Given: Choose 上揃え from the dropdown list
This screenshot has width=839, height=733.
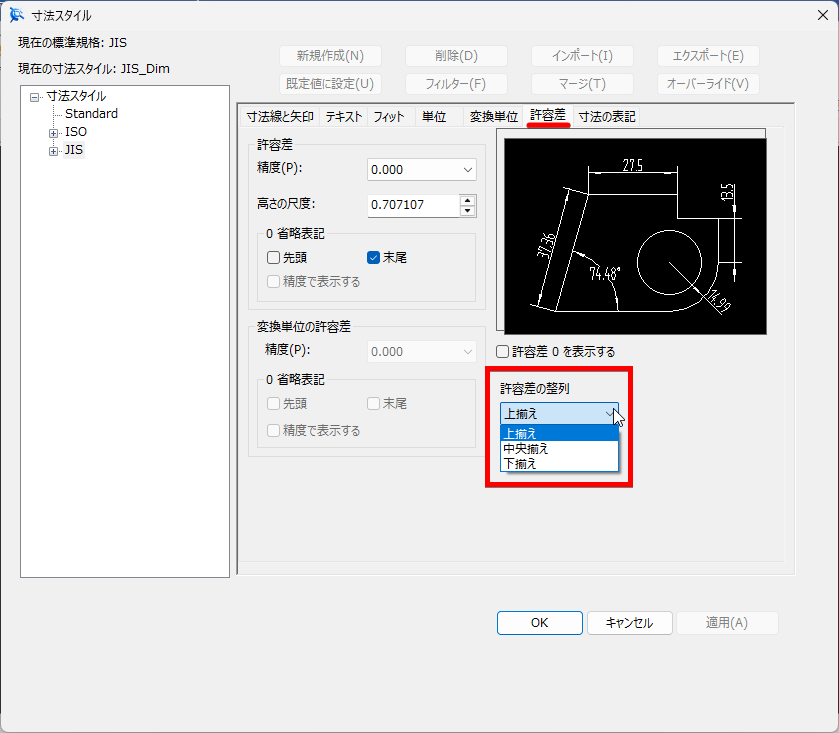Looking at the screenshot, I should [559, 433].
